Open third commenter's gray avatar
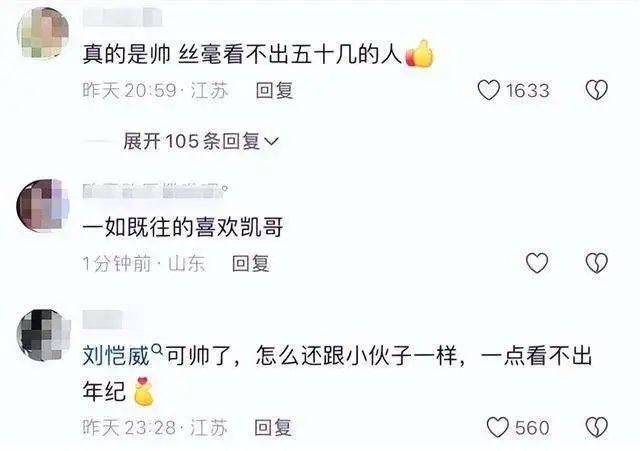The height and width of the screenshot is (451, 640). [x=43, y=335]
